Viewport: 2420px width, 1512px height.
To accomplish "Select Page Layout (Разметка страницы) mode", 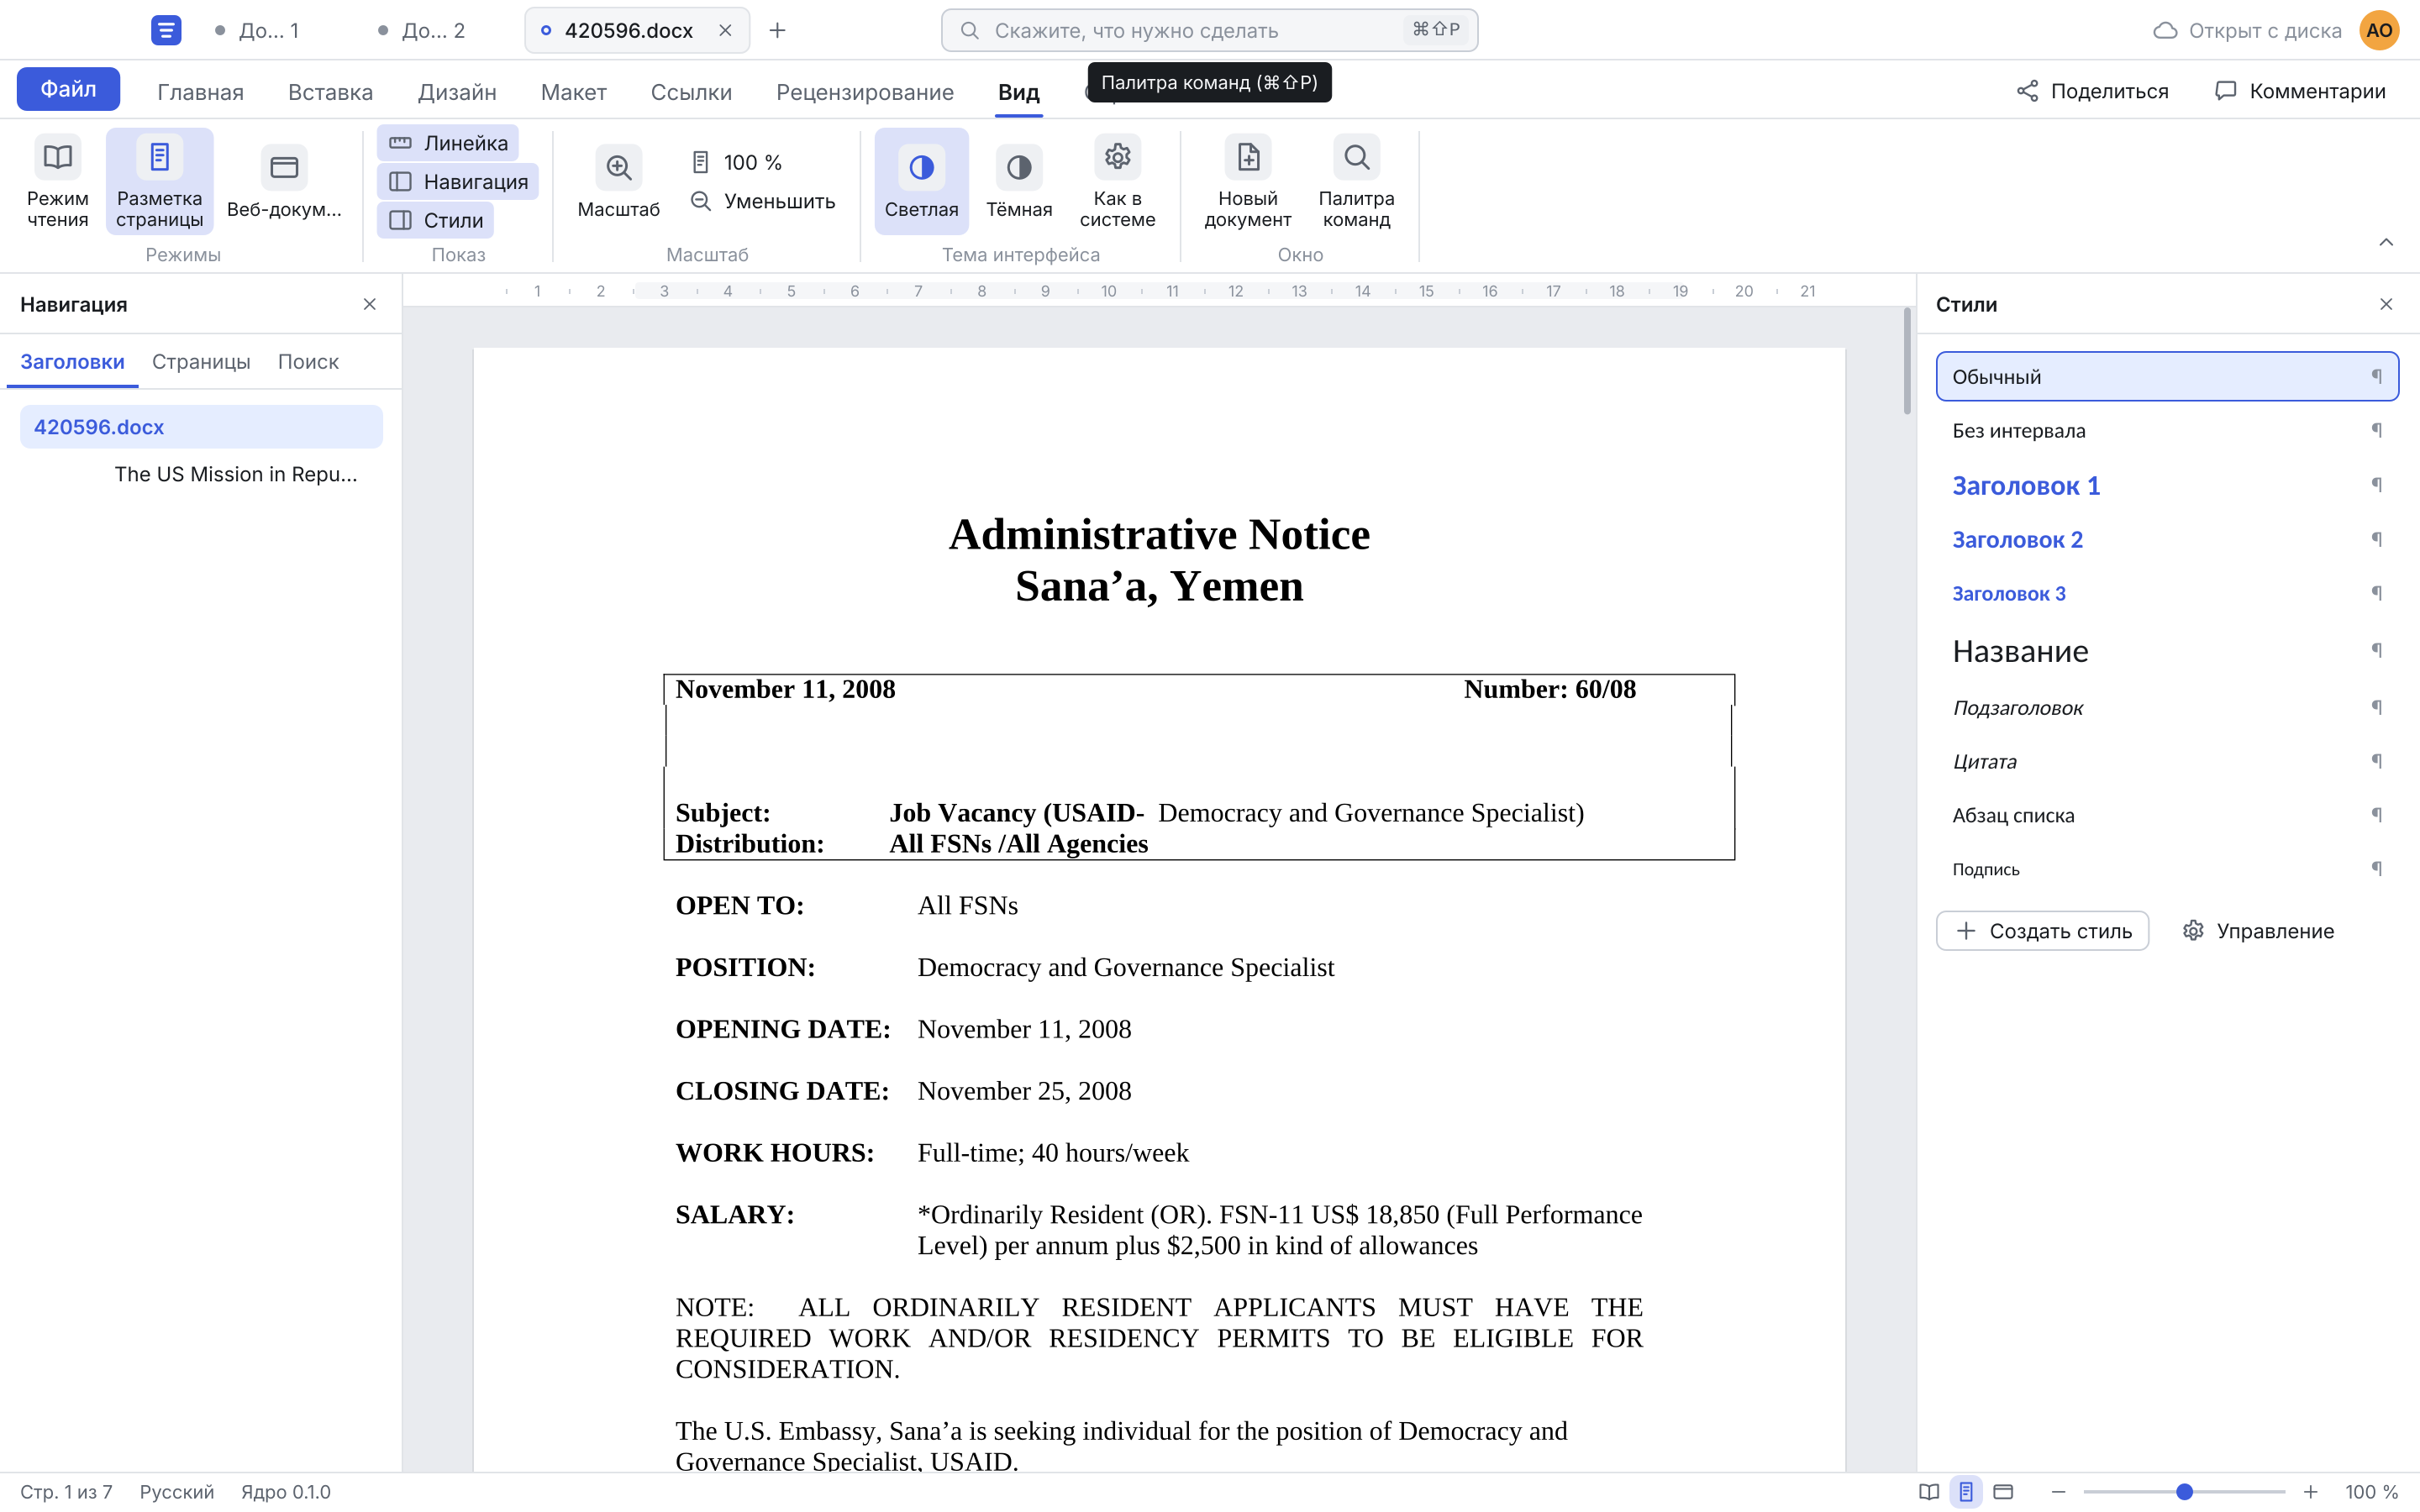I will coord(159,181).
